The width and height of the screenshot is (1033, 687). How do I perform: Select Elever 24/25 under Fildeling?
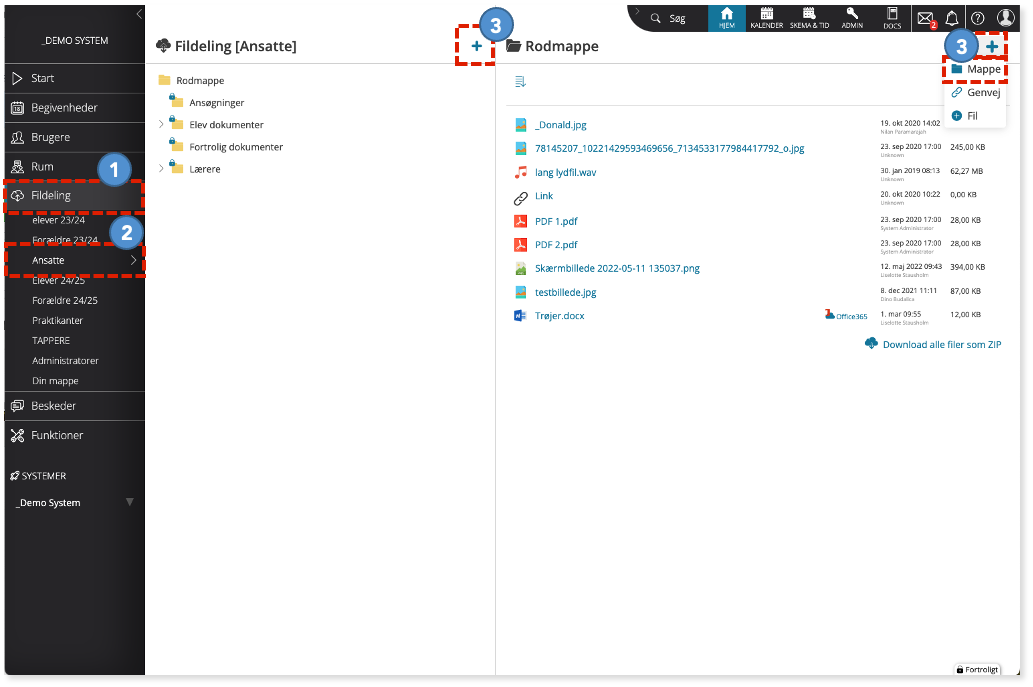pos(58,281)
